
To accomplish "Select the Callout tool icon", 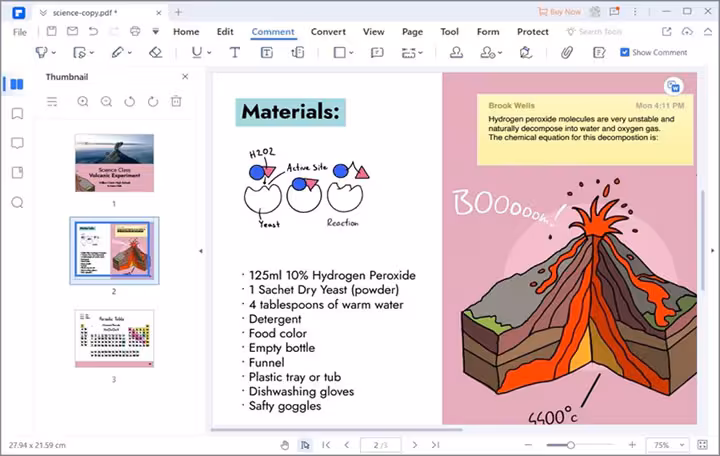I will click(298, 53).
